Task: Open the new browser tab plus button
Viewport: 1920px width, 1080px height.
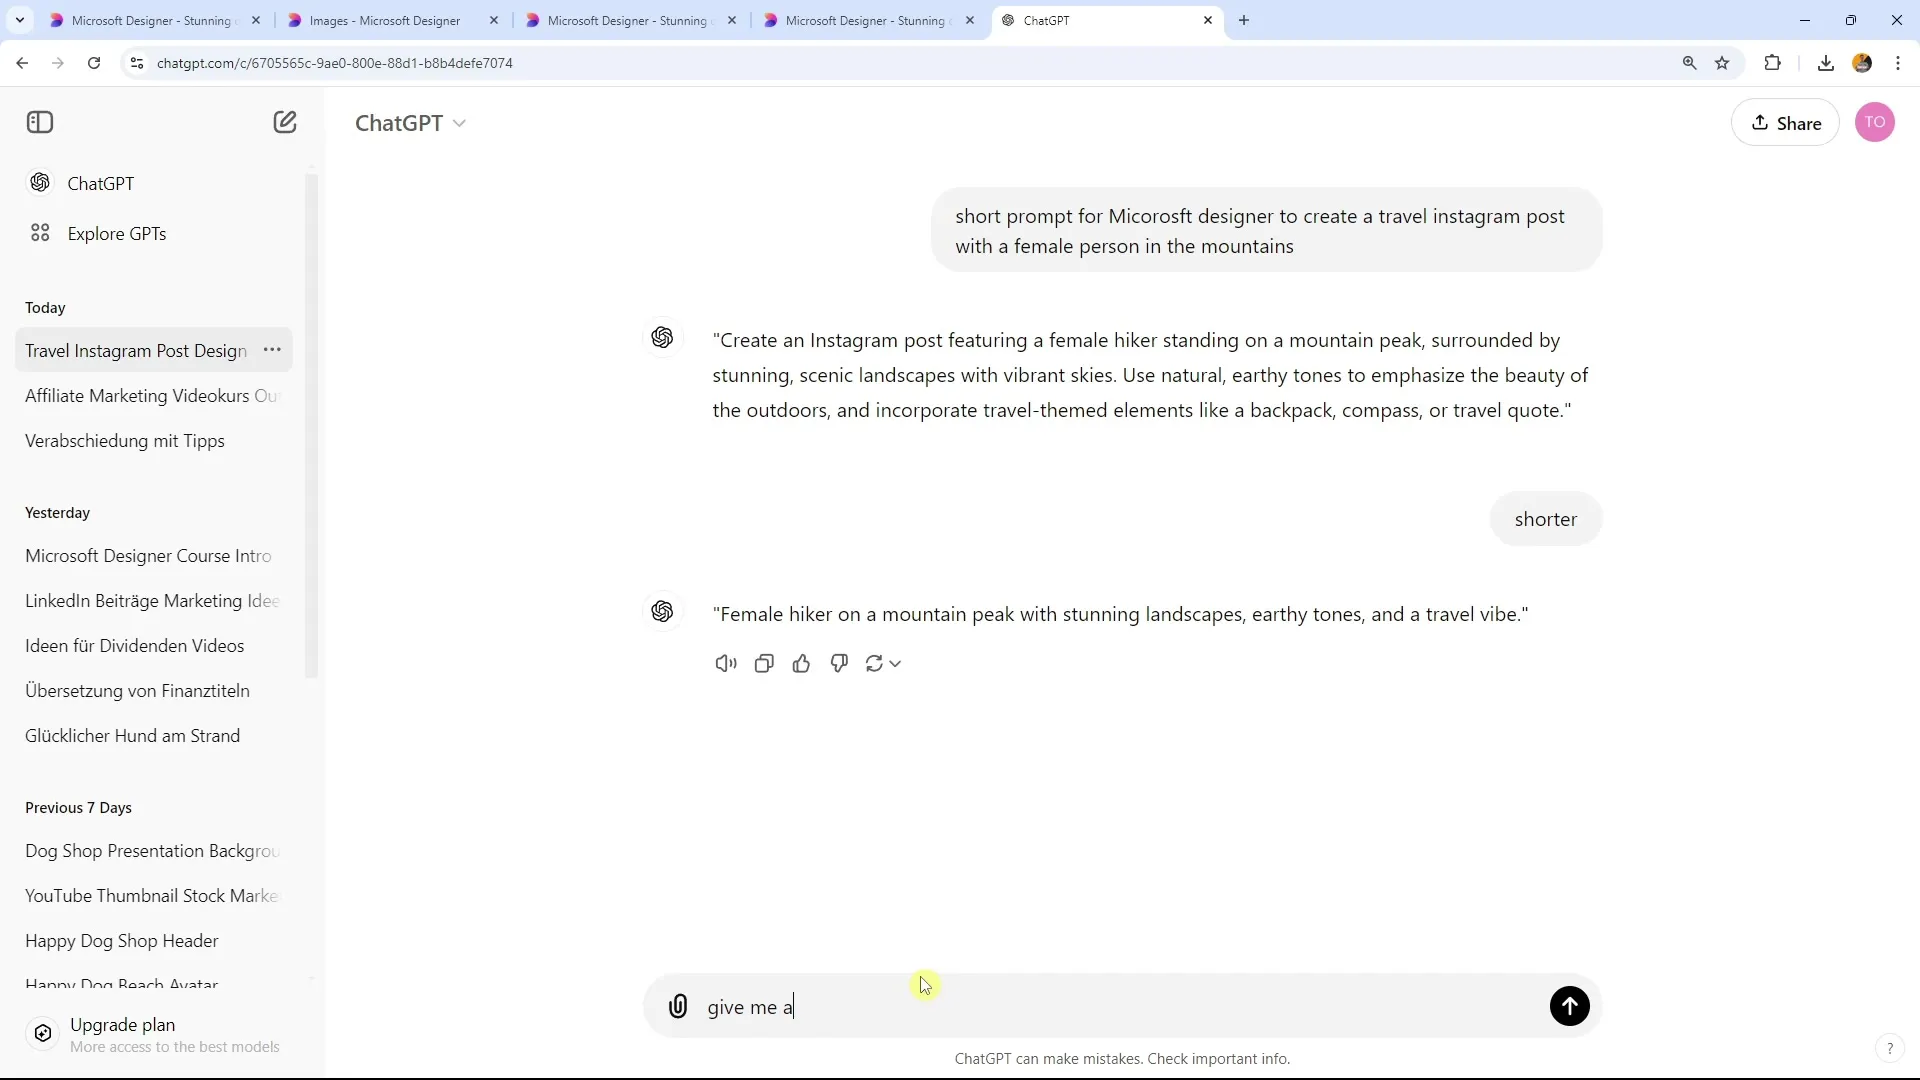Action: (x=1244, y=20)
